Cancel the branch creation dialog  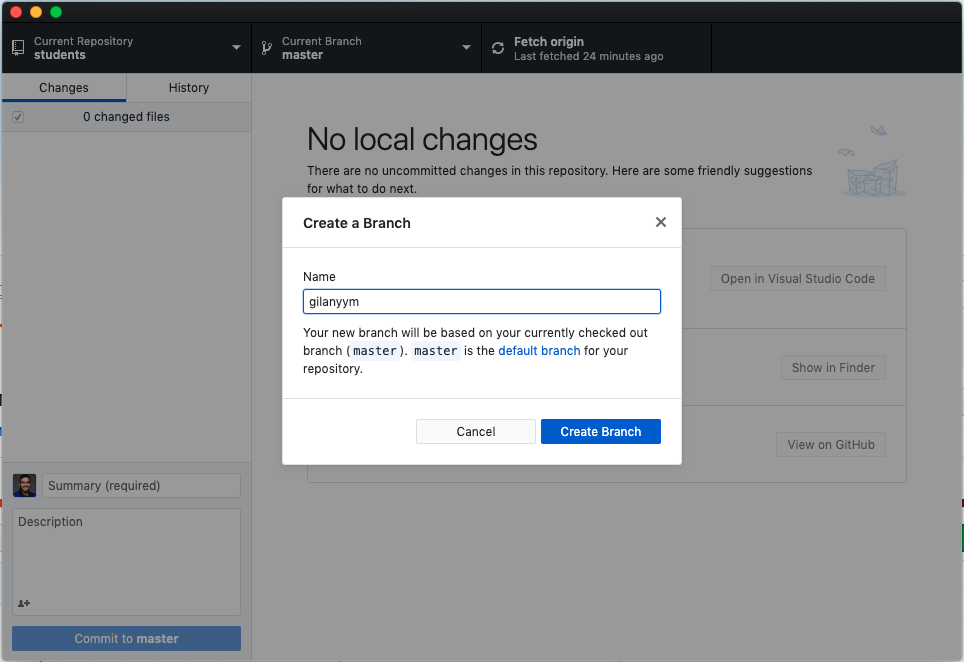tap(475, 431)
